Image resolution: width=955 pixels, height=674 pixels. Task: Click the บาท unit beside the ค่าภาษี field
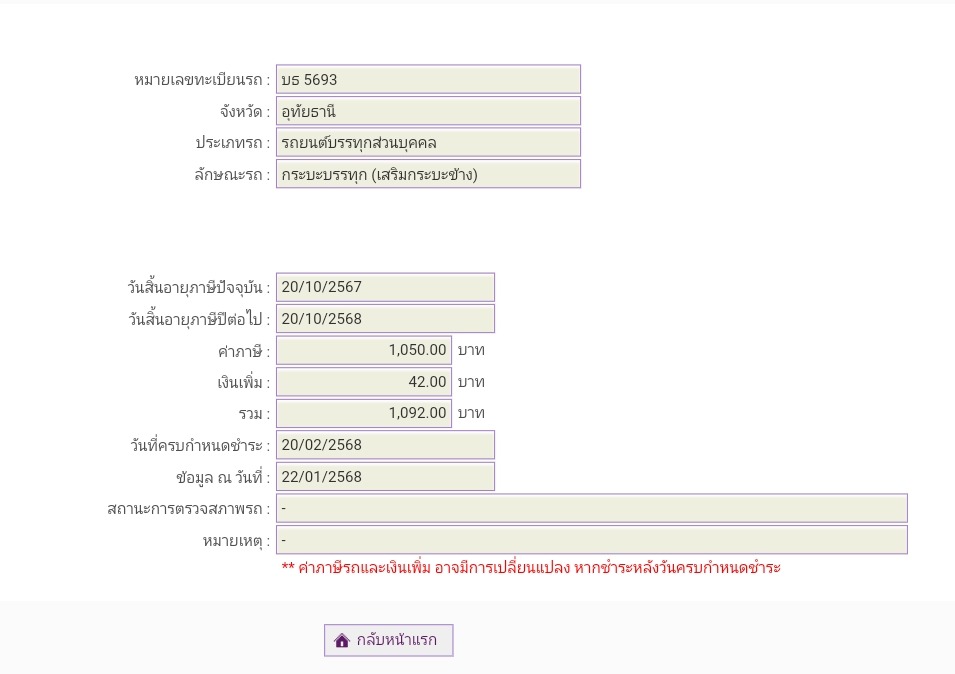(x=471, y=350)
